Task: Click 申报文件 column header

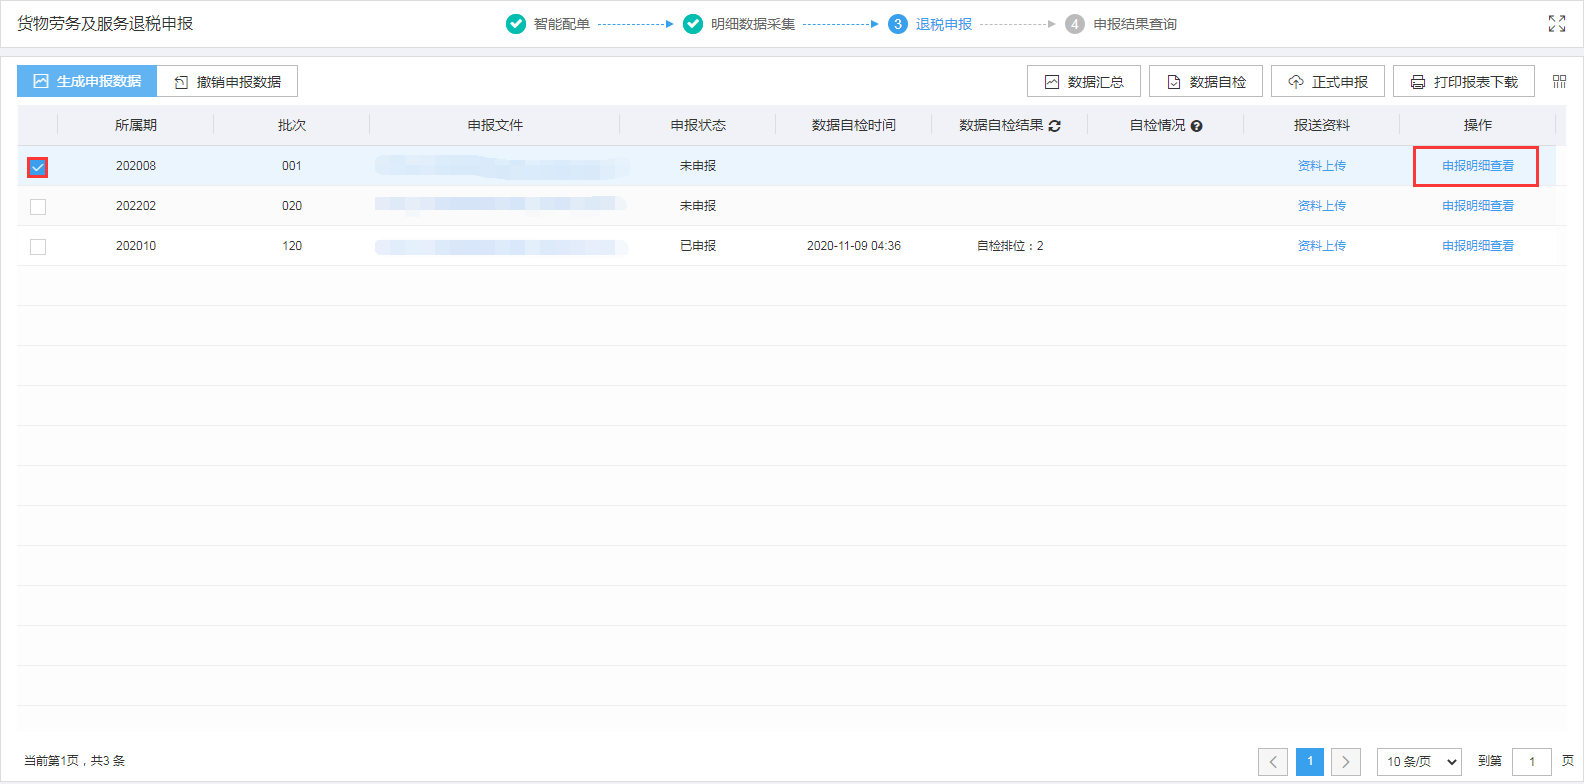Action: click(x=495, y=125)
